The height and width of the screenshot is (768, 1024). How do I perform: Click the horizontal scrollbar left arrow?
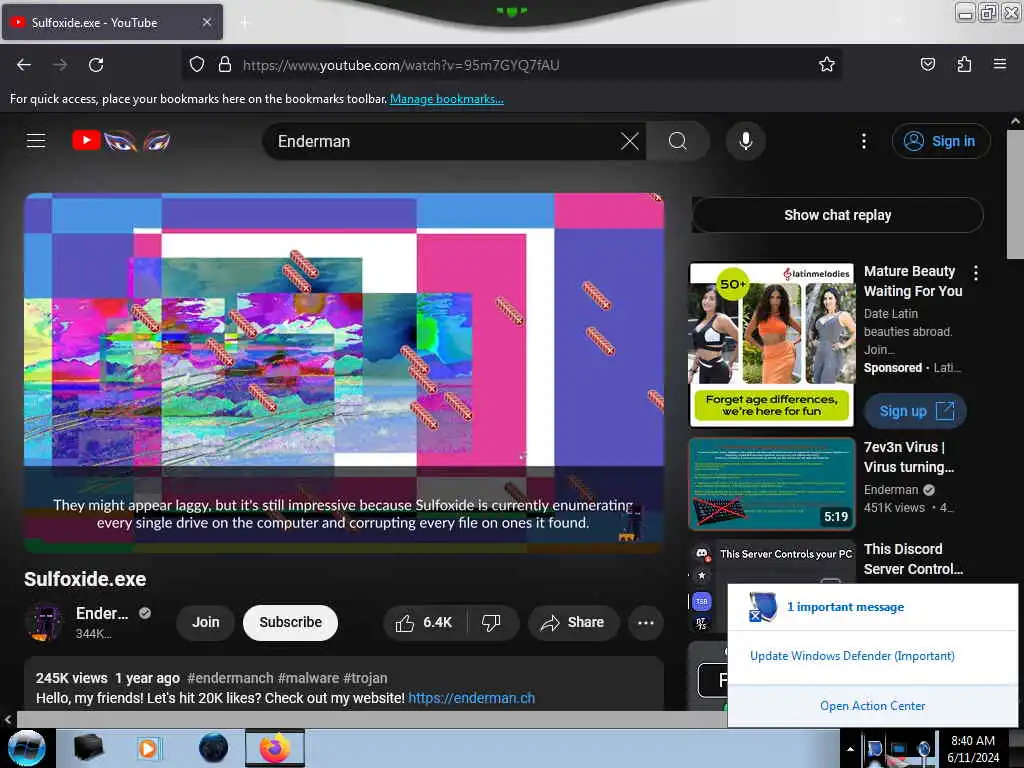click(8, 720)
